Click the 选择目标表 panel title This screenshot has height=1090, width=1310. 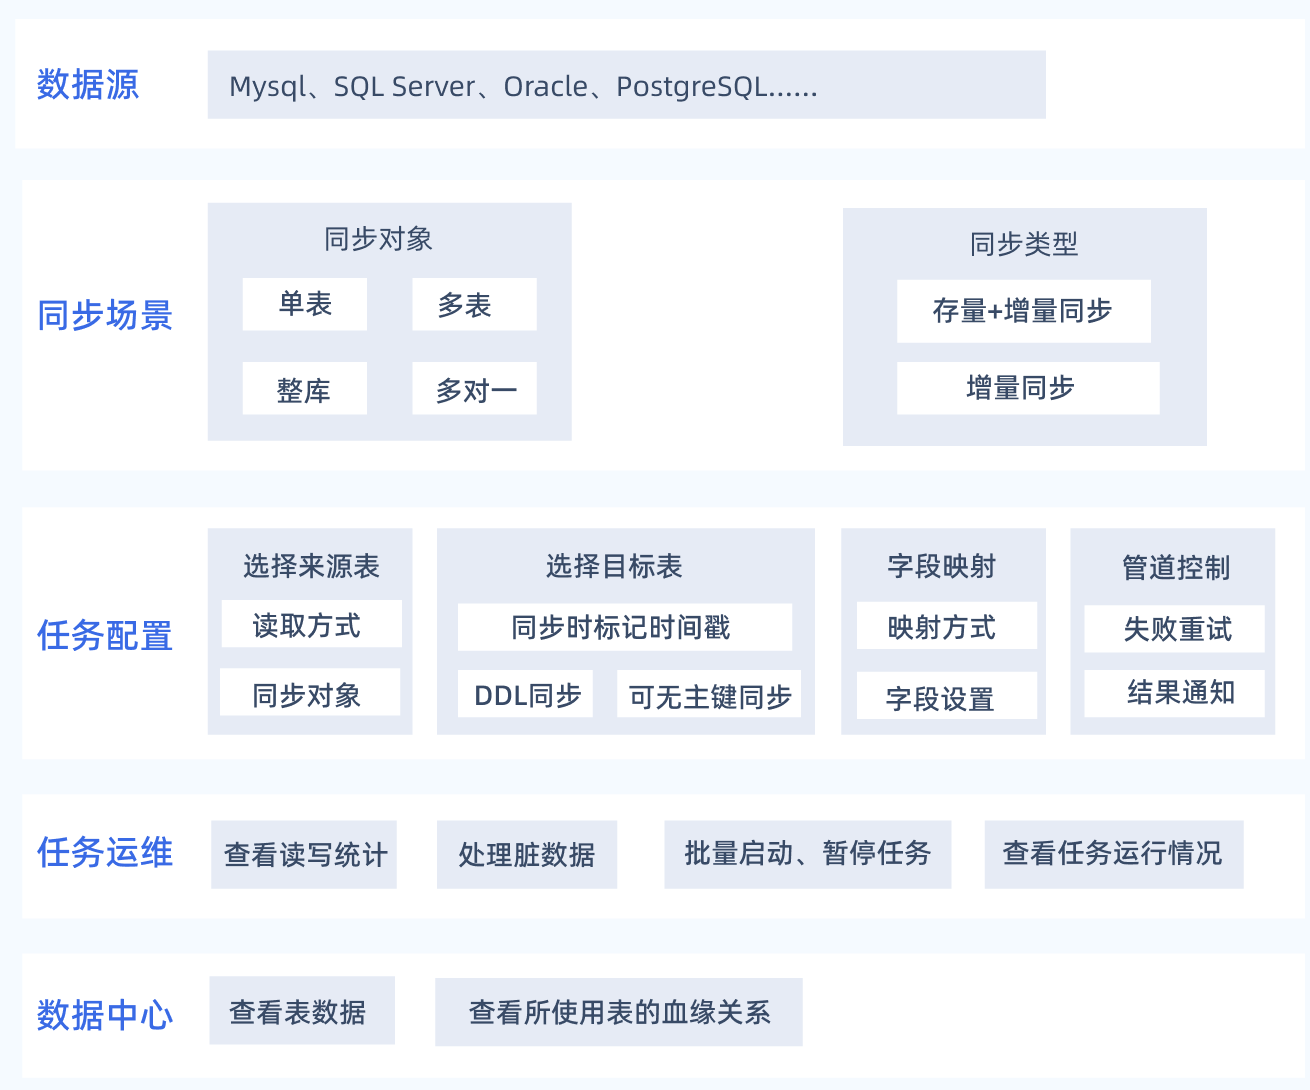click(614, 566)
